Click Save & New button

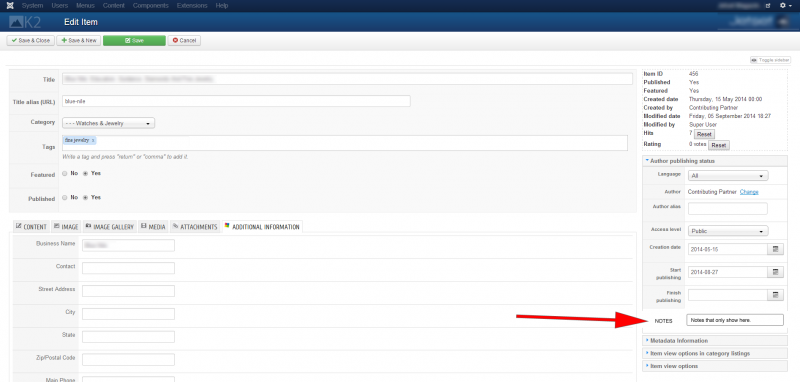click(79, 41)
